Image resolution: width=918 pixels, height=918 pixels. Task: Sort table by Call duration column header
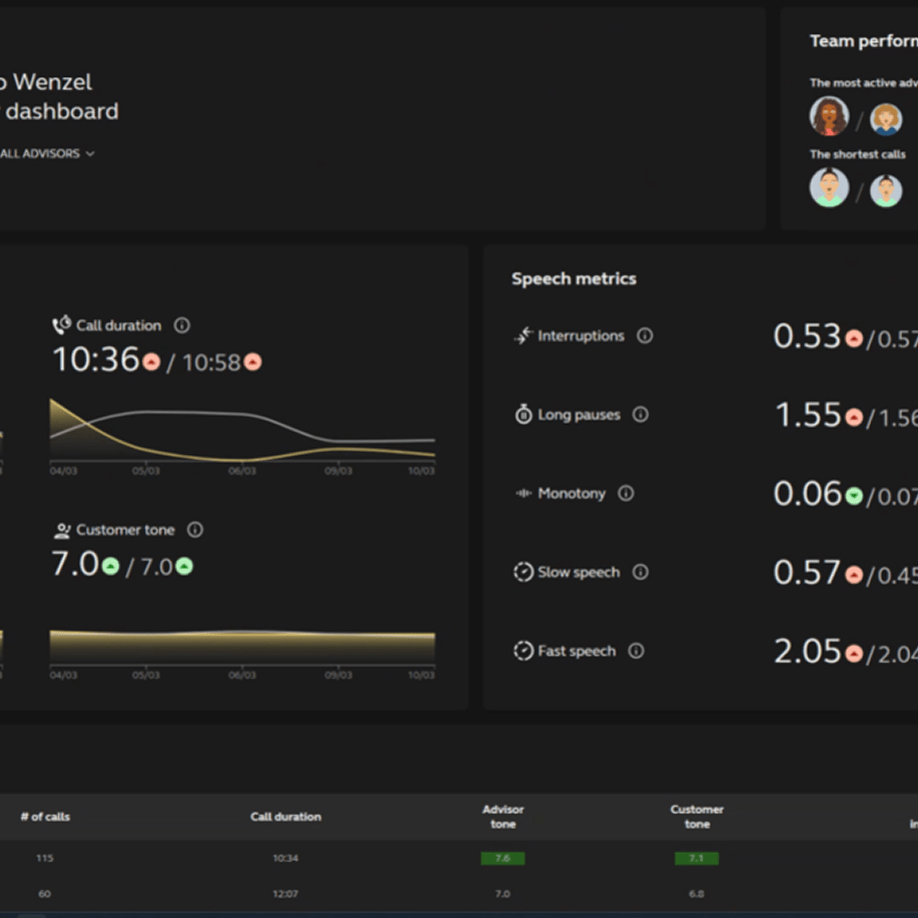[x=286, y=817]
